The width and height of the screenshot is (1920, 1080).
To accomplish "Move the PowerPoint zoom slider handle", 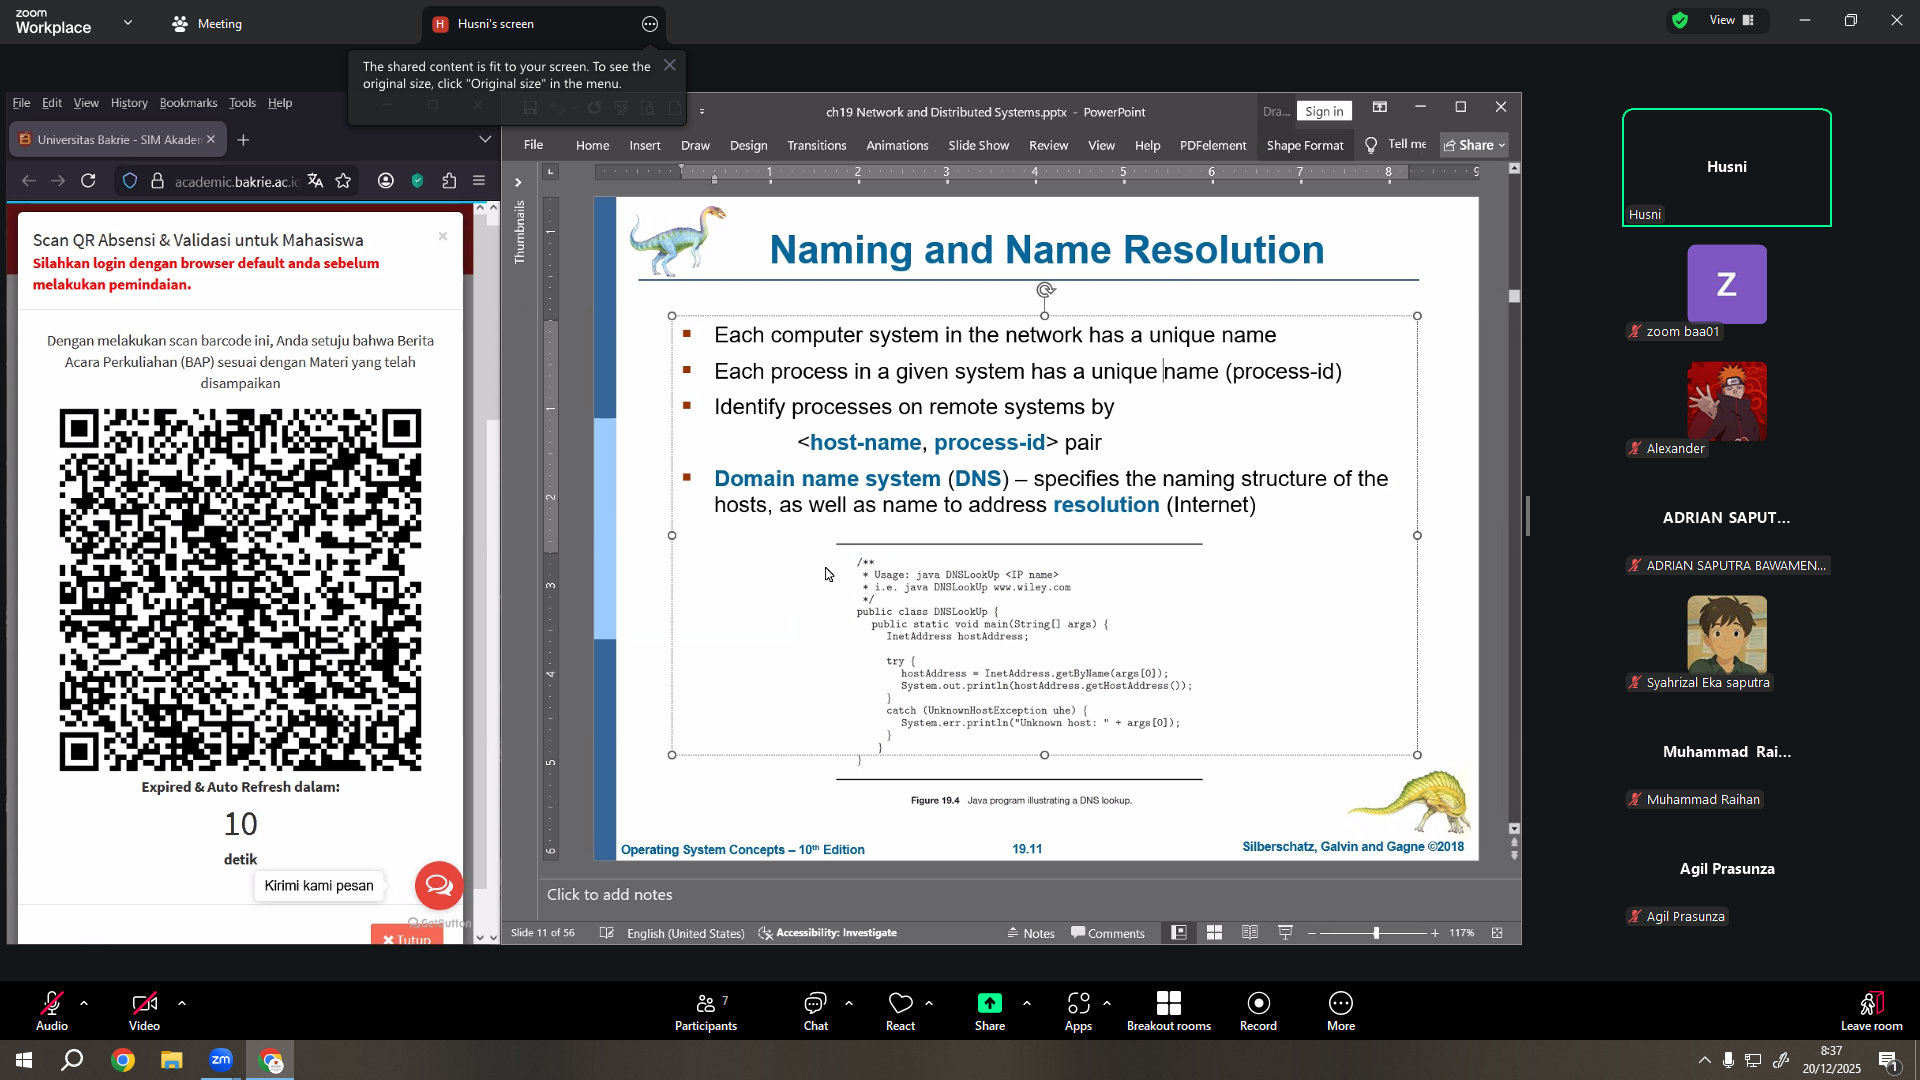I will coord(1376,932).
